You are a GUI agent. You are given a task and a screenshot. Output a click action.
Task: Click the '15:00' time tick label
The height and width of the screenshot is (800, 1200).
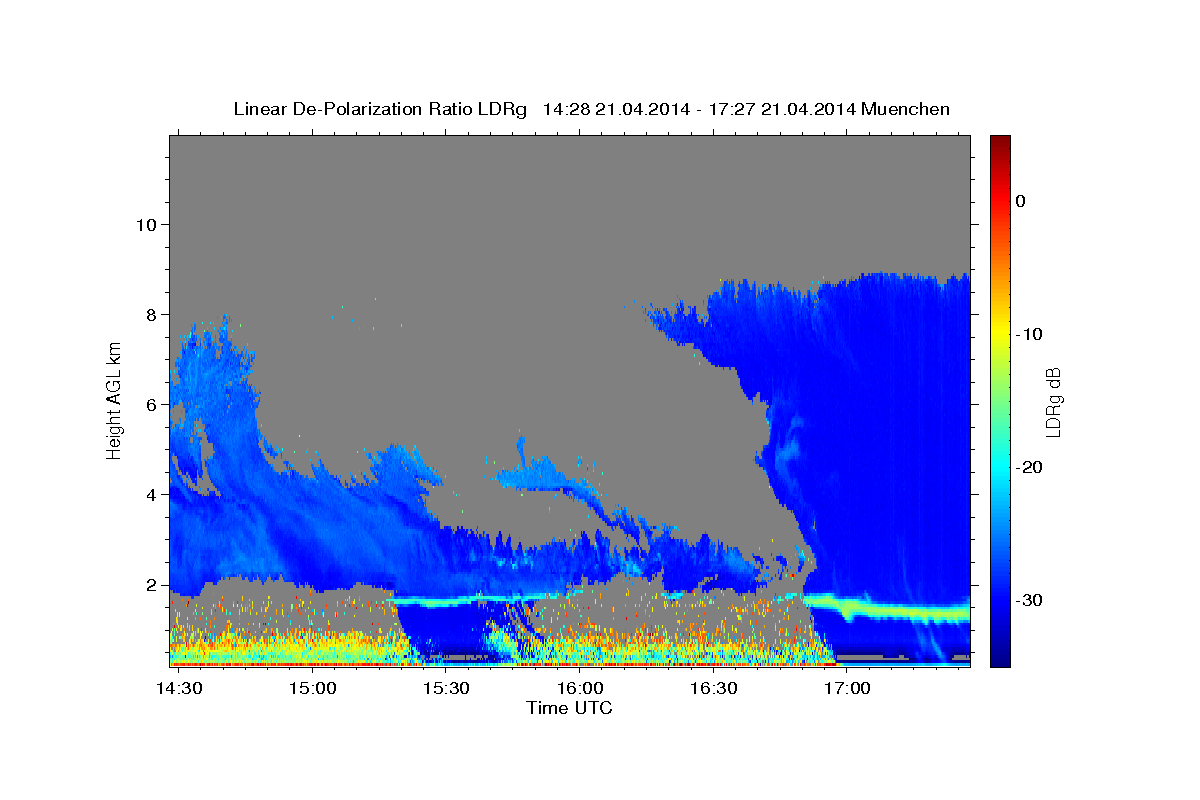pos(314,689)
